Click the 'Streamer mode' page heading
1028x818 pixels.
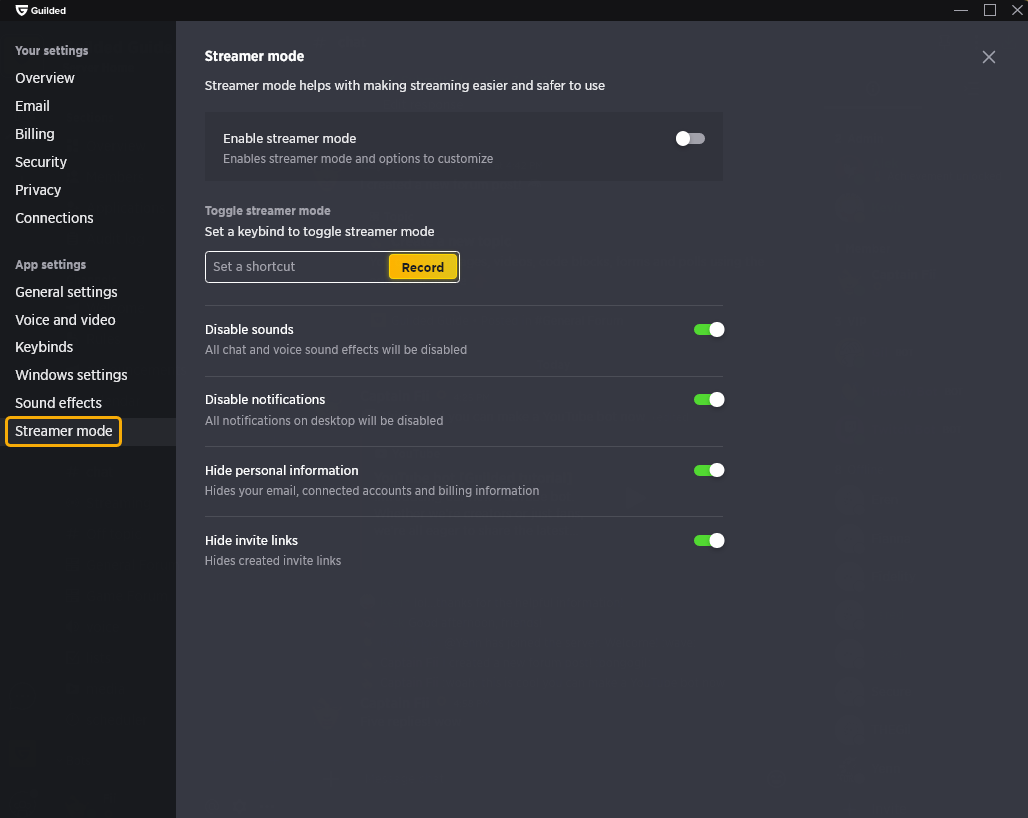click(254, 56)
